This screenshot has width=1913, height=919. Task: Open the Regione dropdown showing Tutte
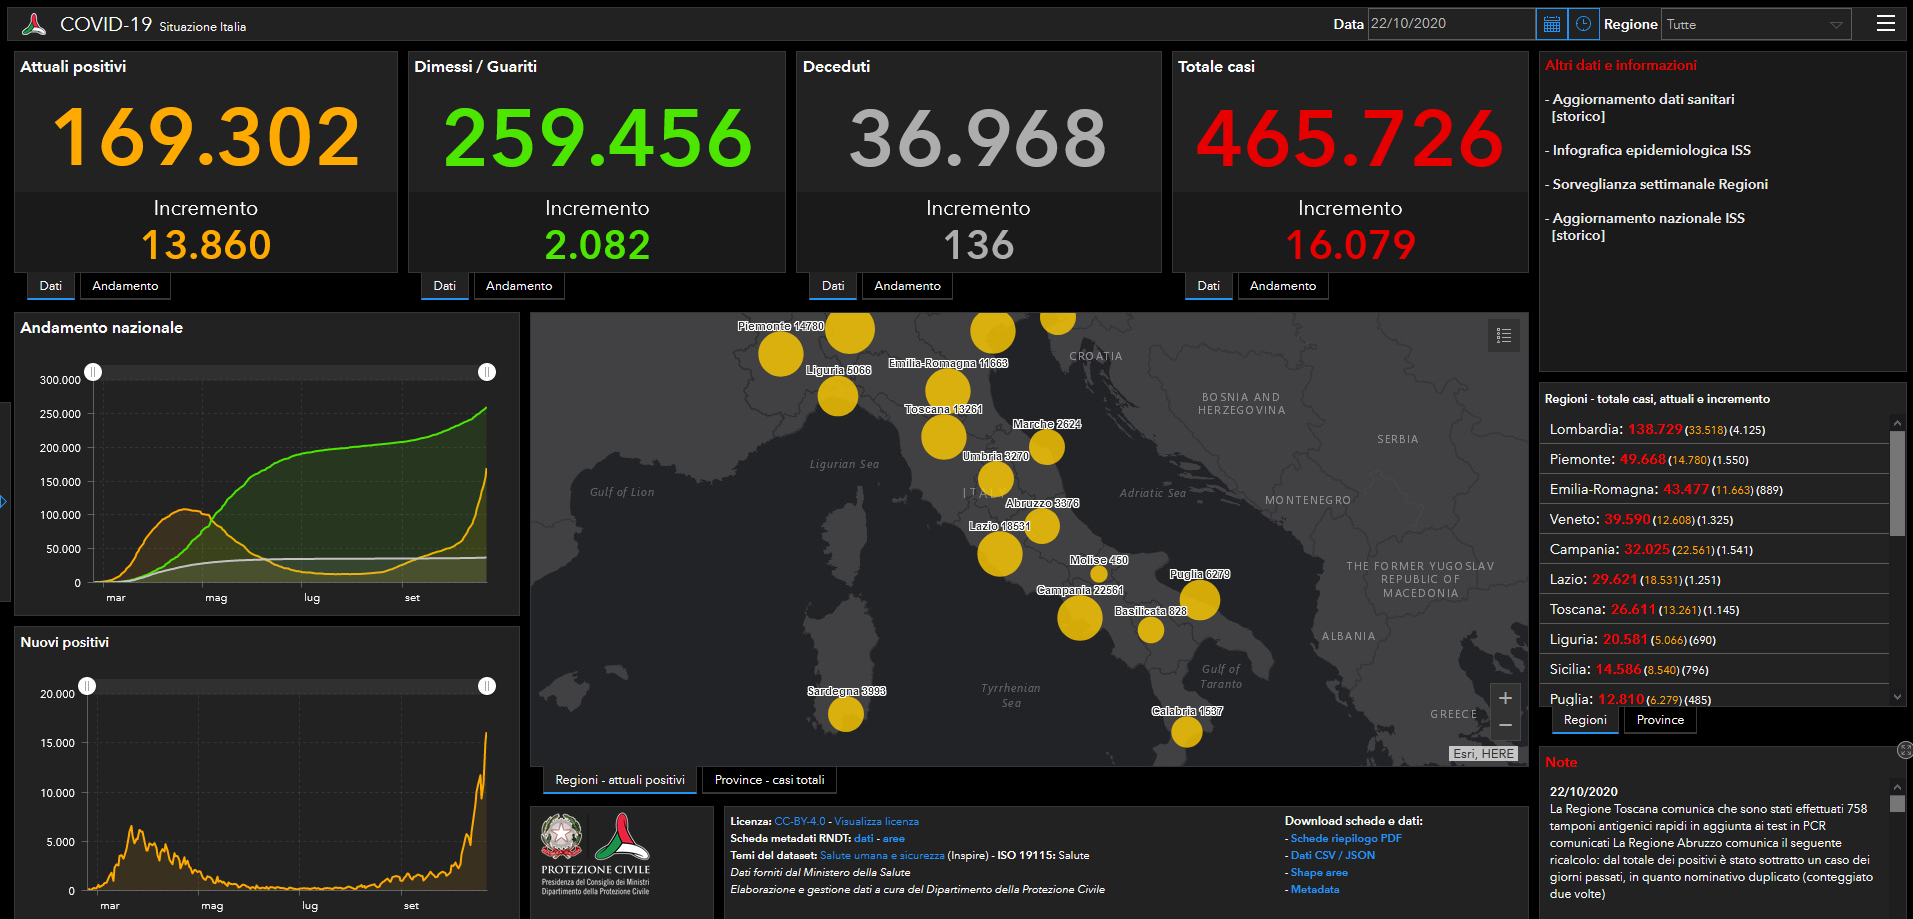1755,24
